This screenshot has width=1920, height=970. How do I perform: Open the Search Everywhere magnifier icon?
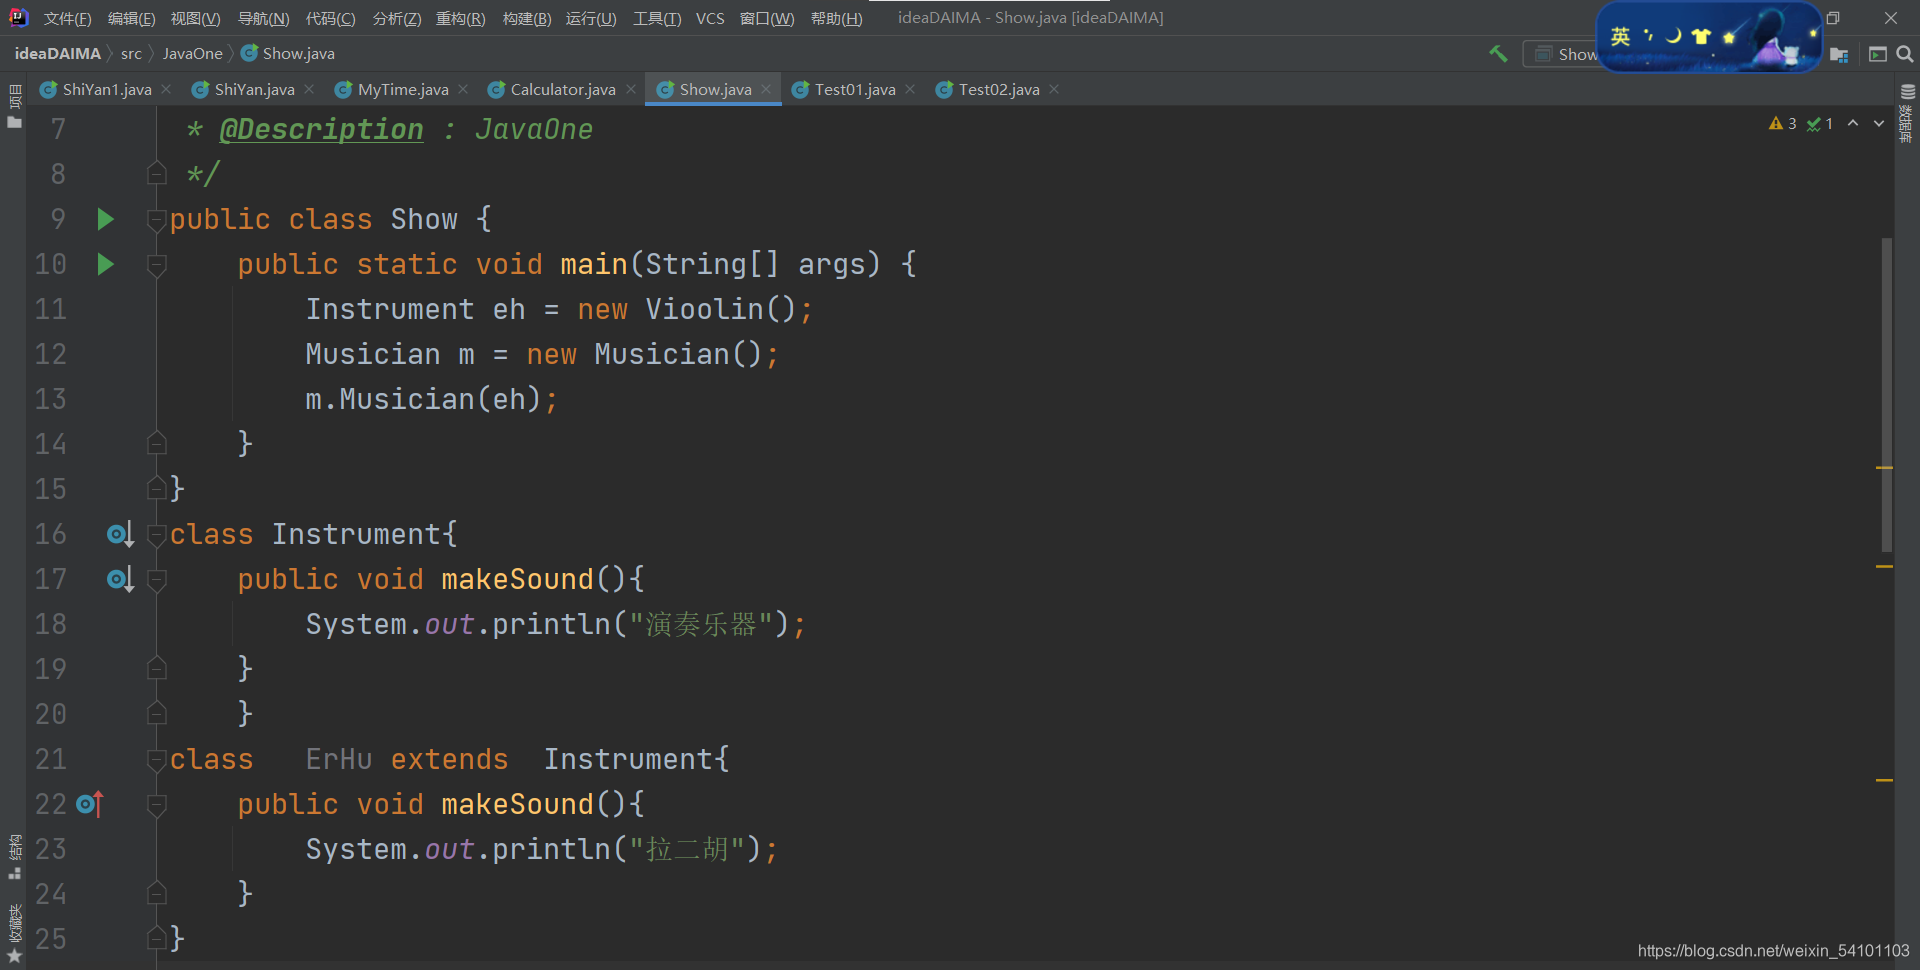click(x=1905, y=54)
